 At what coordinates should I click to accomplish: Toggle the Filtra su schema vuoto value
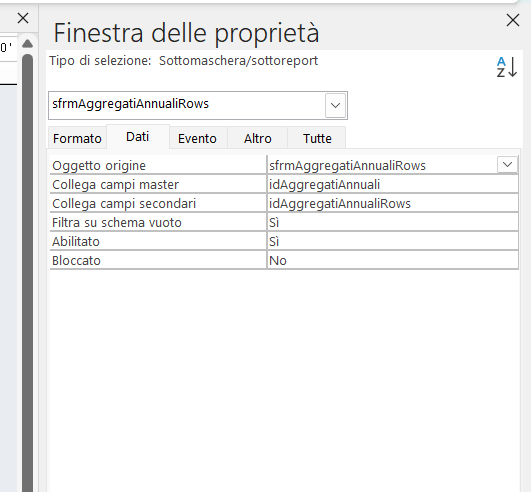[x=392, y=222]
